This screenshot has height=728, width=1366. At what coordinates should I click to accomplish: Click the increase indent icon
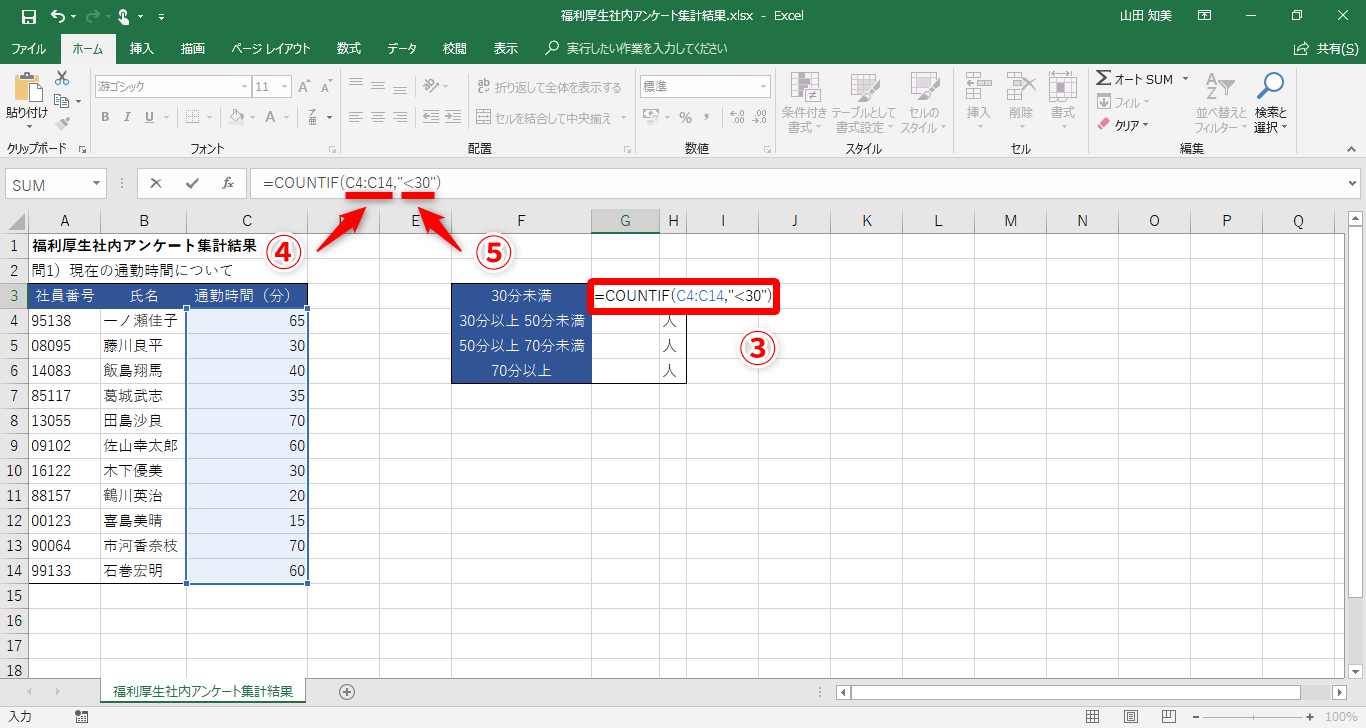click(454, 117)
